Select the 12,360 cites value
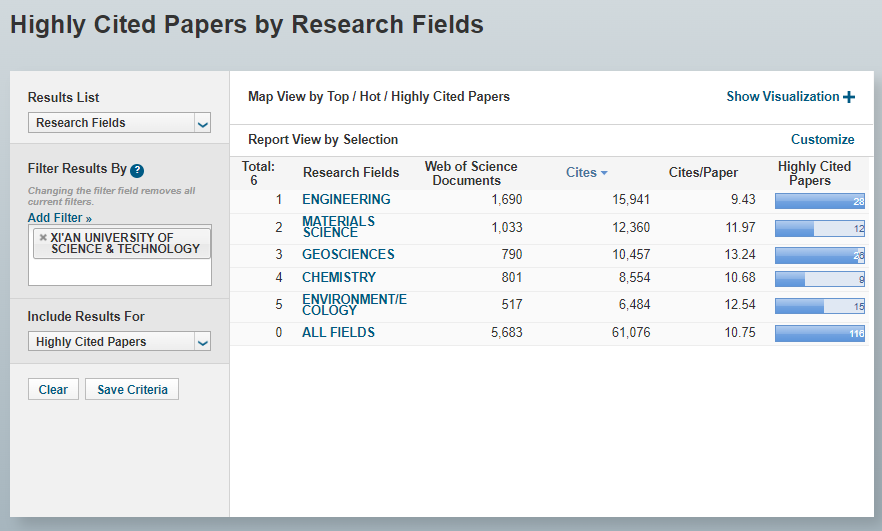Image resolution: width=882 pixels, height=531 pixels. [x=631, y=227]
